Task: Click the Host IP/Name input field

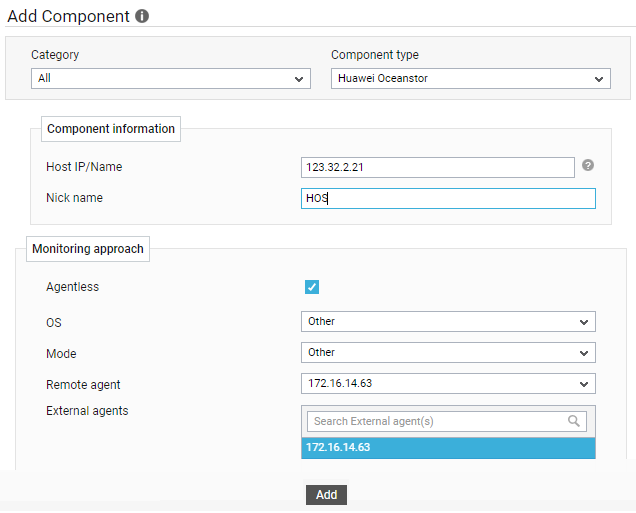Action: coord(438,167)
